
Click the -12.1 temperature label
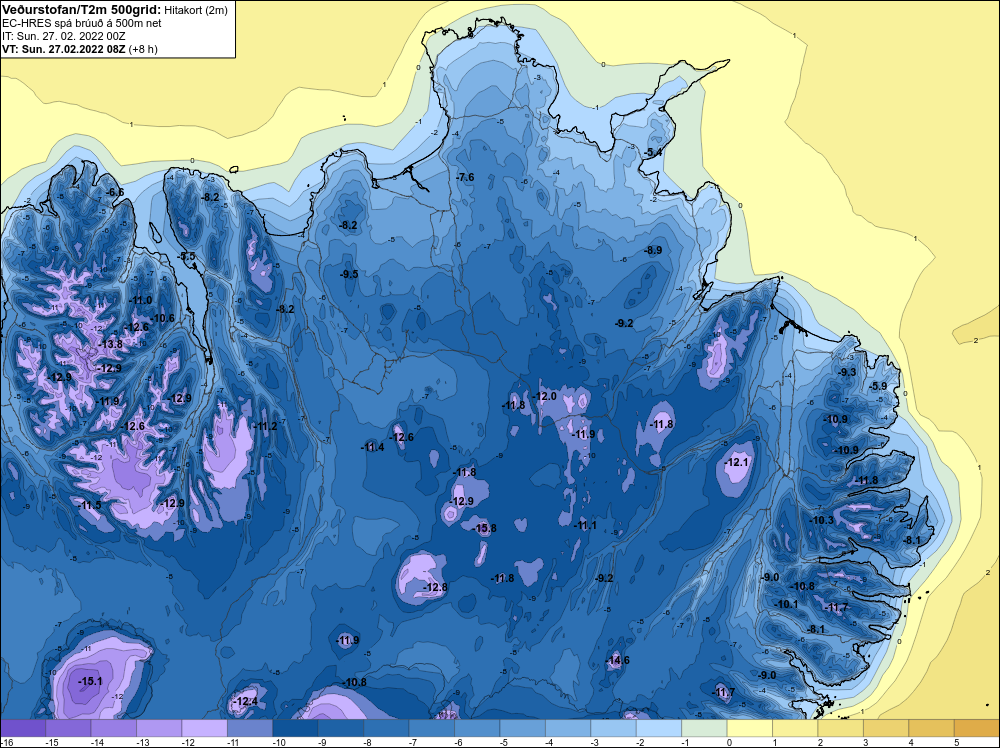(x=737, y=462)
